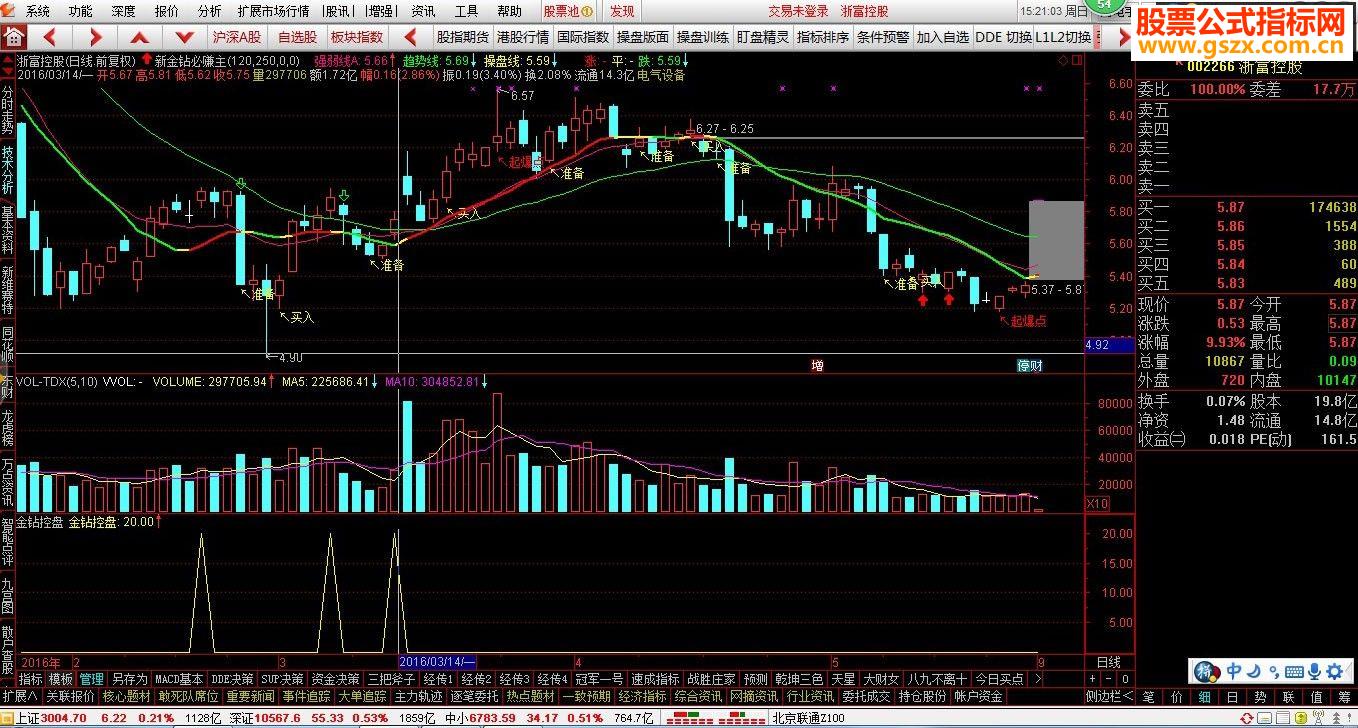Click the 板块指数 toolbar button
The image size is (1358, 728).
coord(357,37)
